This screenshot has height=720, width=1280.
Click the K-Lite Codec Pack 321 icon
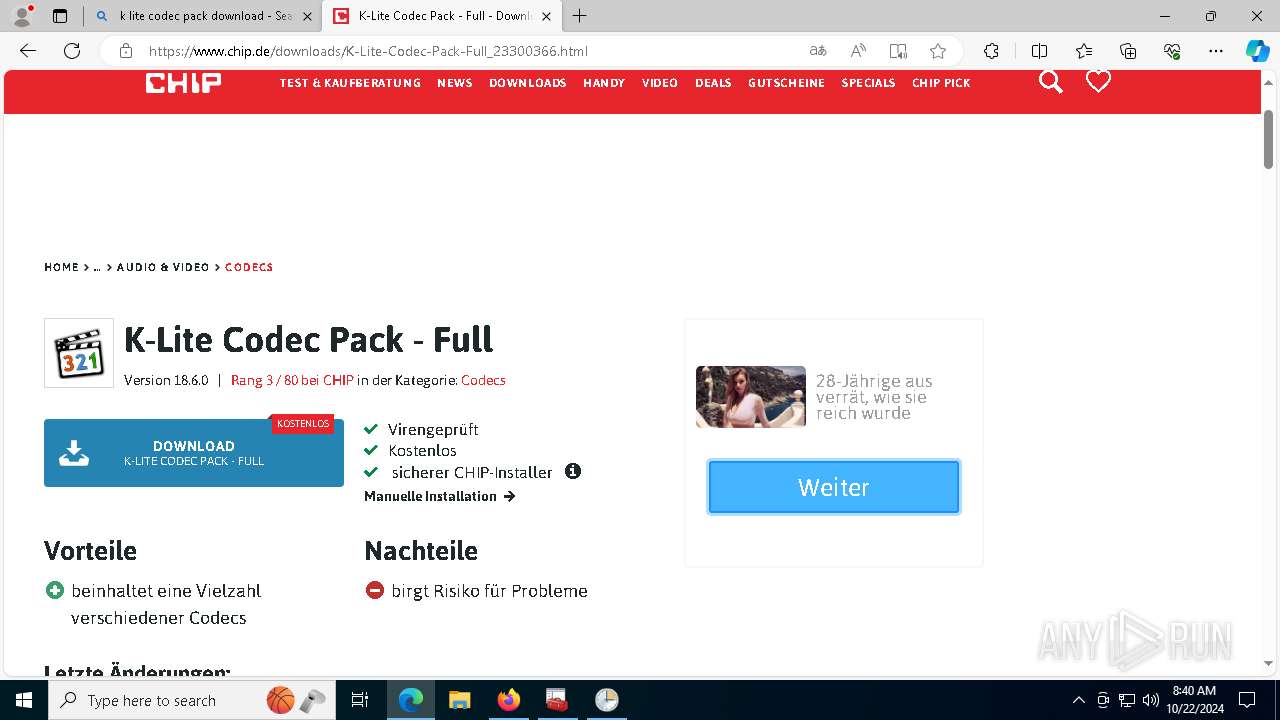79,353
